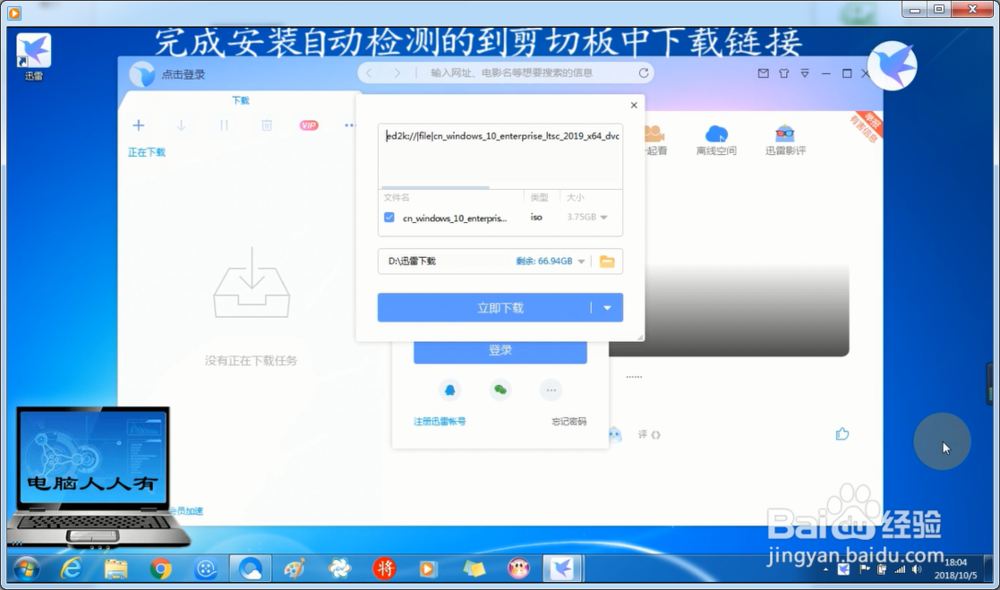The height and width of the screenshot is (590, 1000).
Task: Expand the 立即下载 button dropdown arrow
Action: (607, 308)
